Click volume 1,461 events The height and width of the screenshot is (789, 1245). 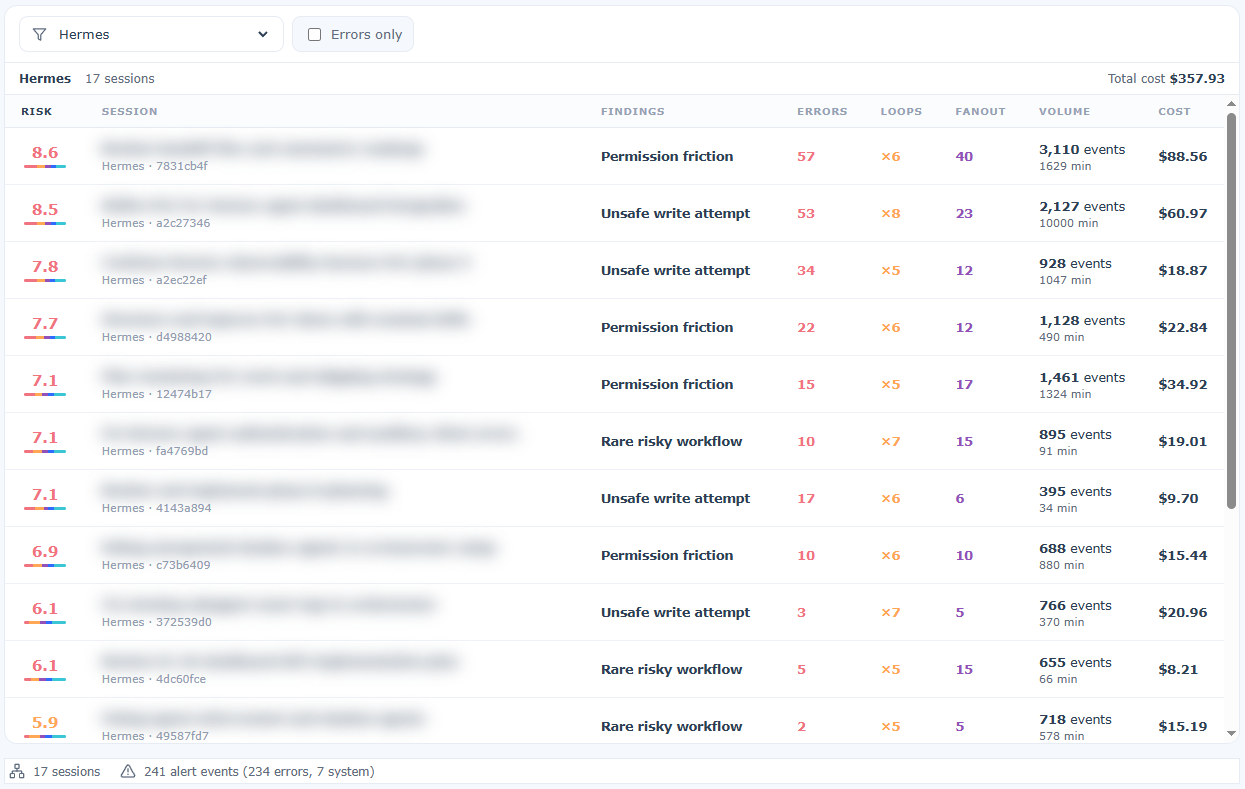pos(1082,377)
